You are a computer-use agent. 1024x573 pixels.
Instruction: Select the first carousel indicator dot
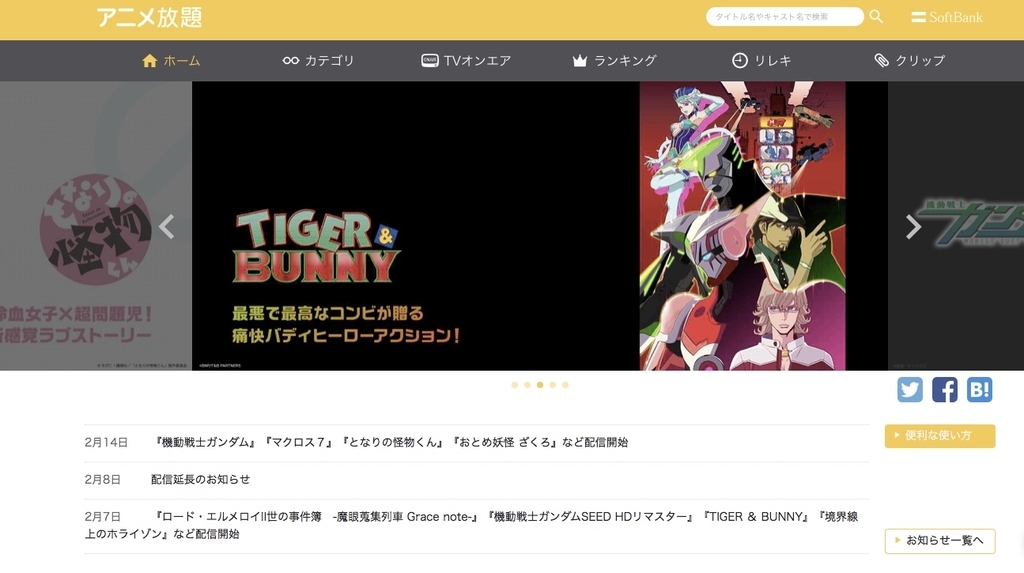point(515,385)
